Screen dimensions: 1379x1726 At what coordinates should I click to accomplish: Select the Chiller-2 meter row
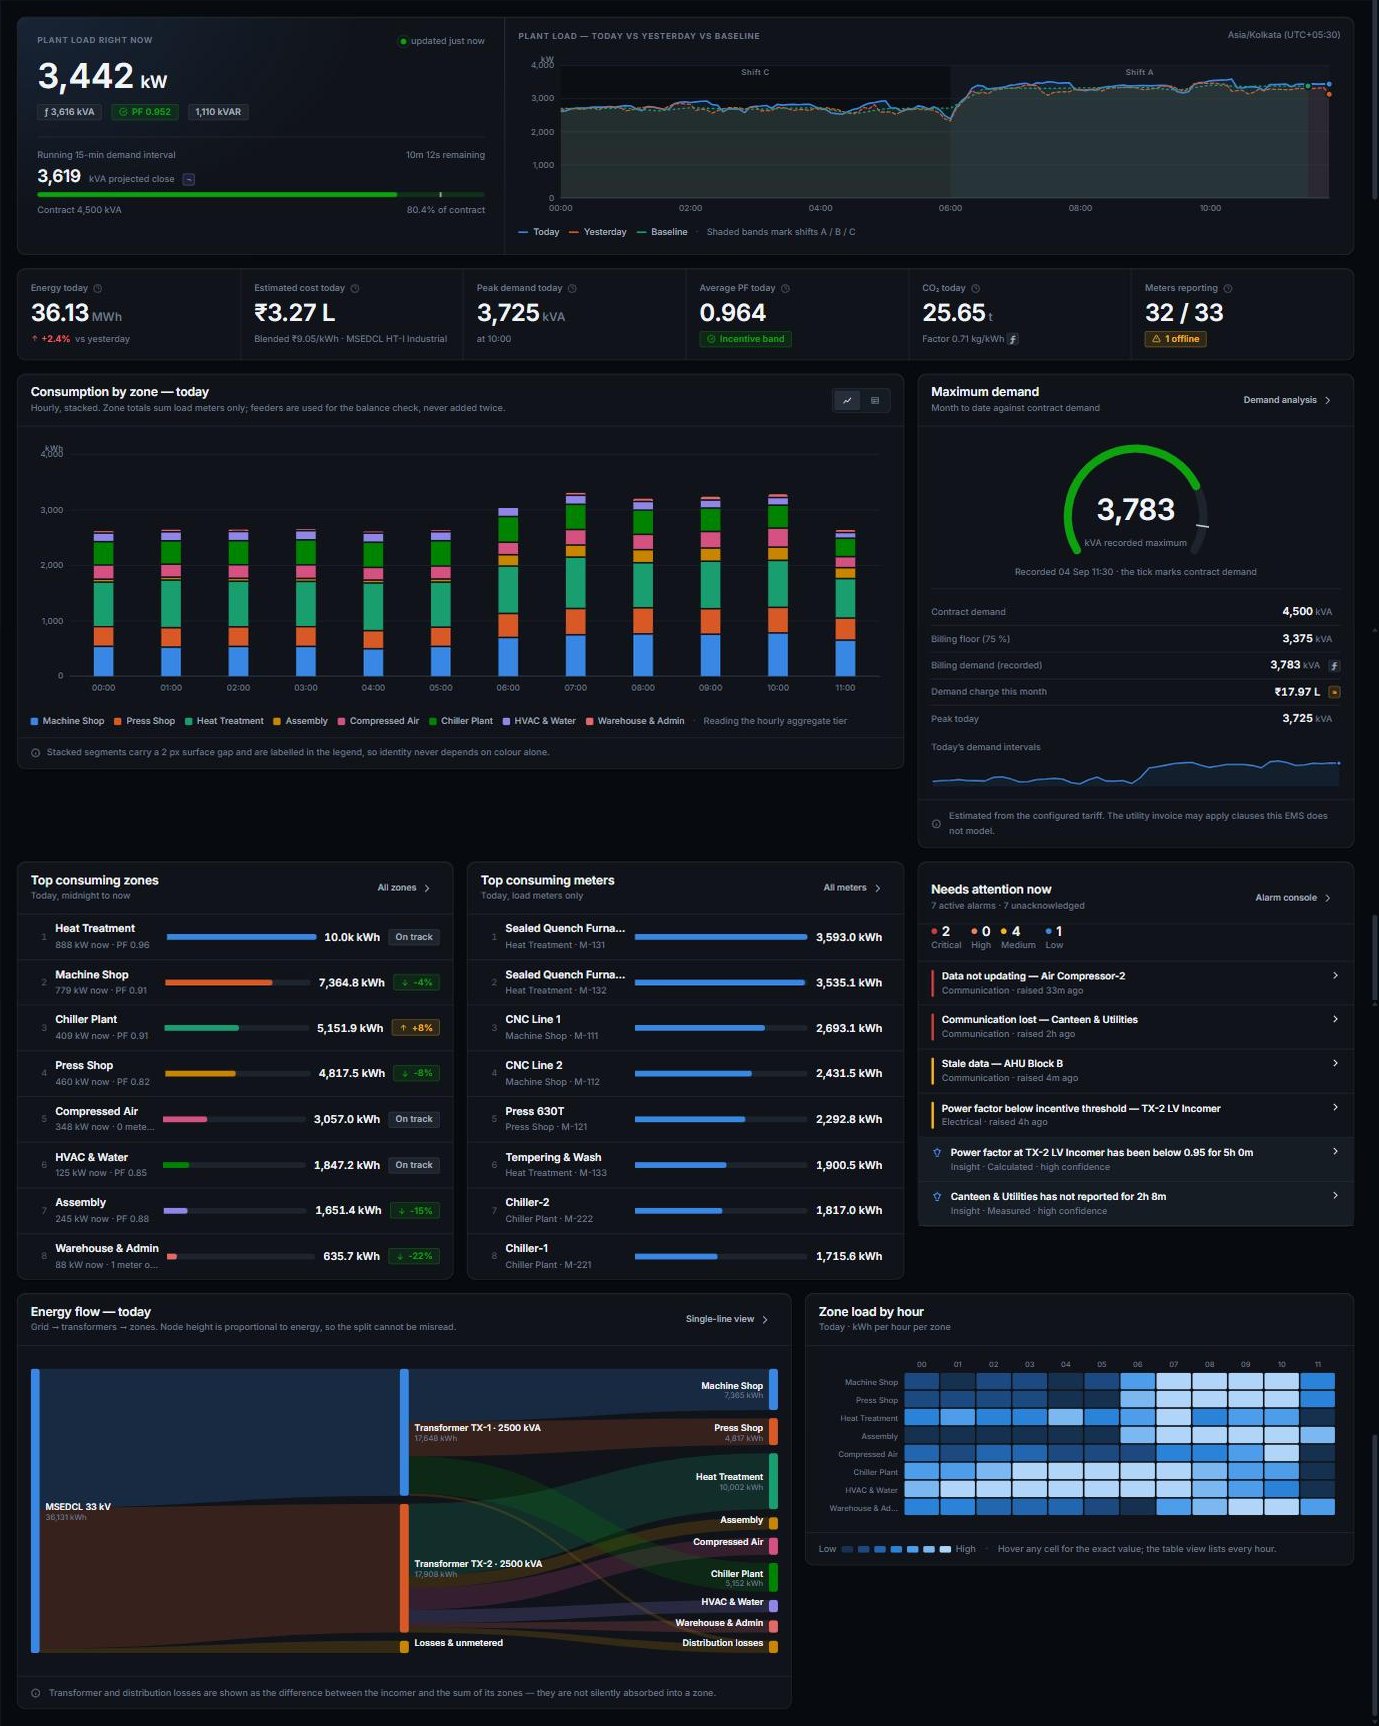pos(685,1211)
